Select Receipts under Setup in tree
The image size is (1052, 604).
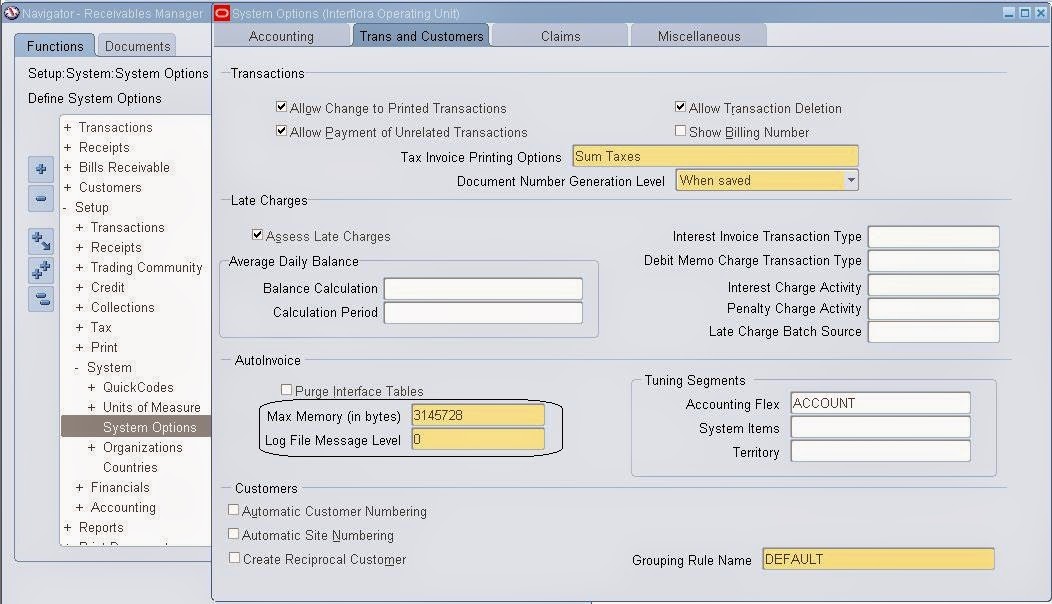(x=116, y=248)
